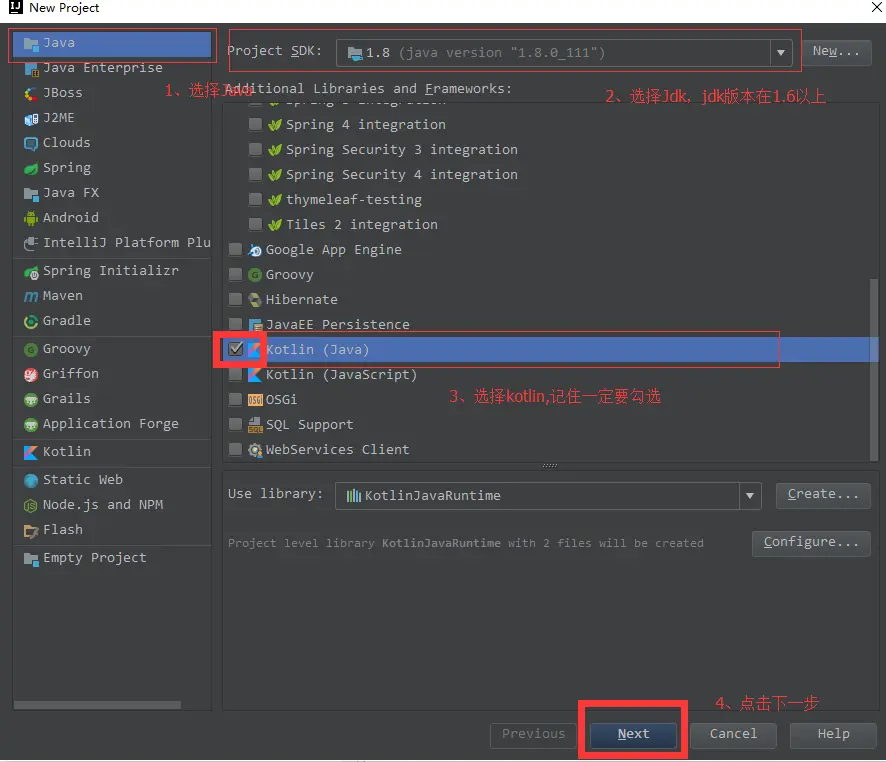
Task: Choose the Empty Project icon
Action: click(x=31, y=558)
